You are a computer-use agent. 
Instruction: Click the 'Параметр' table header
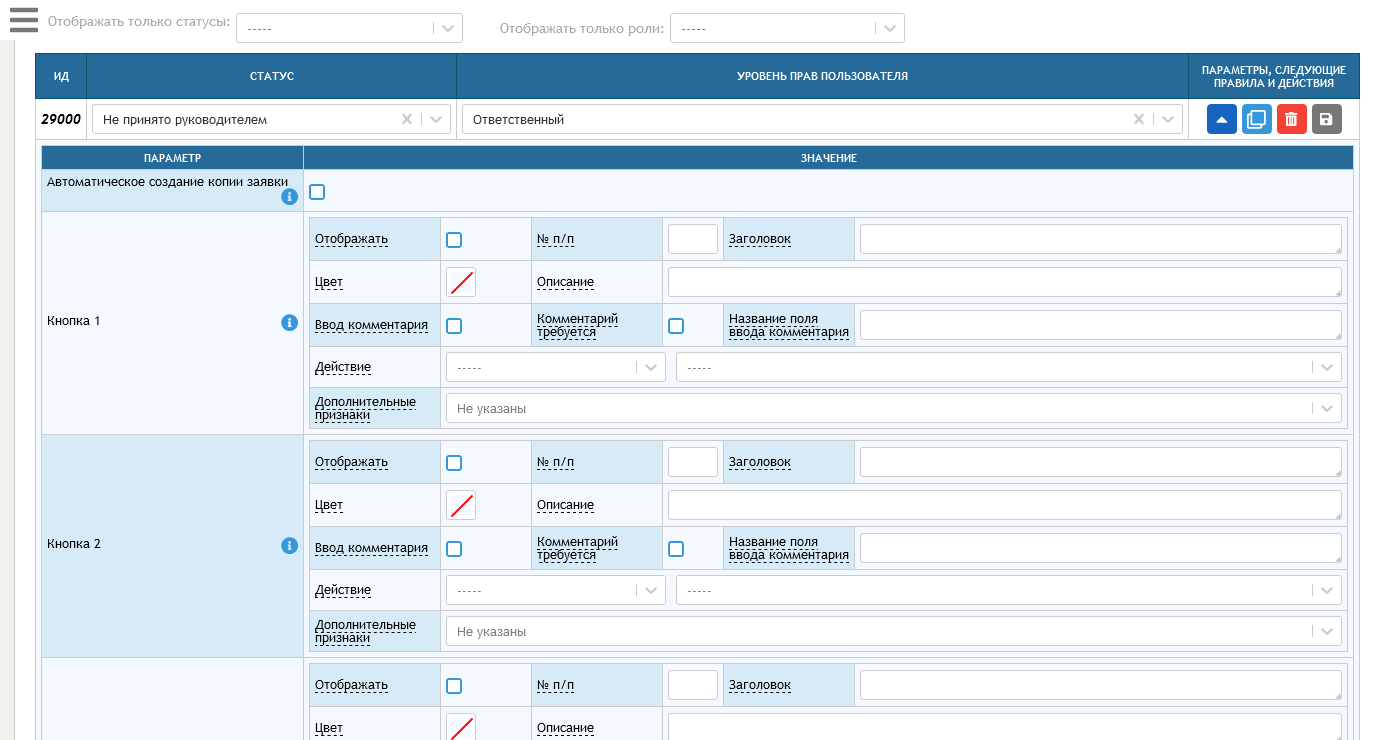(x=172, y=158)
